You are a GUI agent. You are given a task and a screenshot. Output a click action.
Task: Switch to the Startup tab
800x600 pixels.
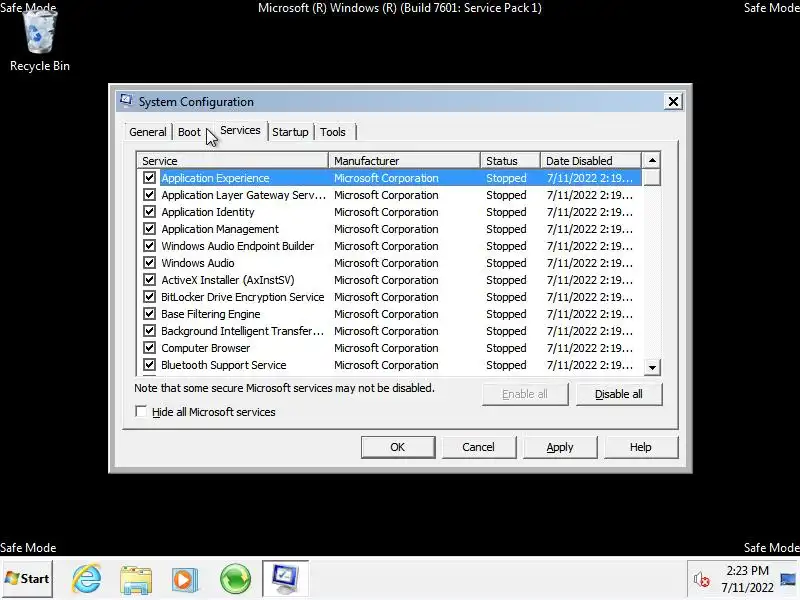[x=290, y=132]
